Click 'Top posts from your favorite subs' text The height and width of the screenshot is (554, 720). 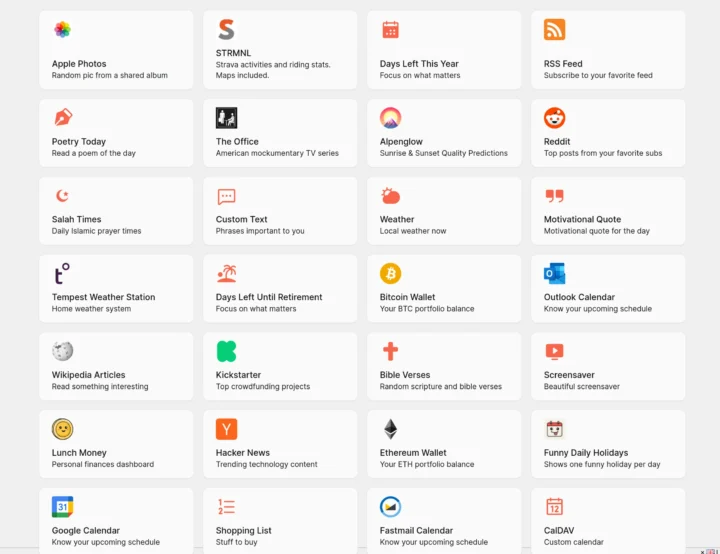603,153
